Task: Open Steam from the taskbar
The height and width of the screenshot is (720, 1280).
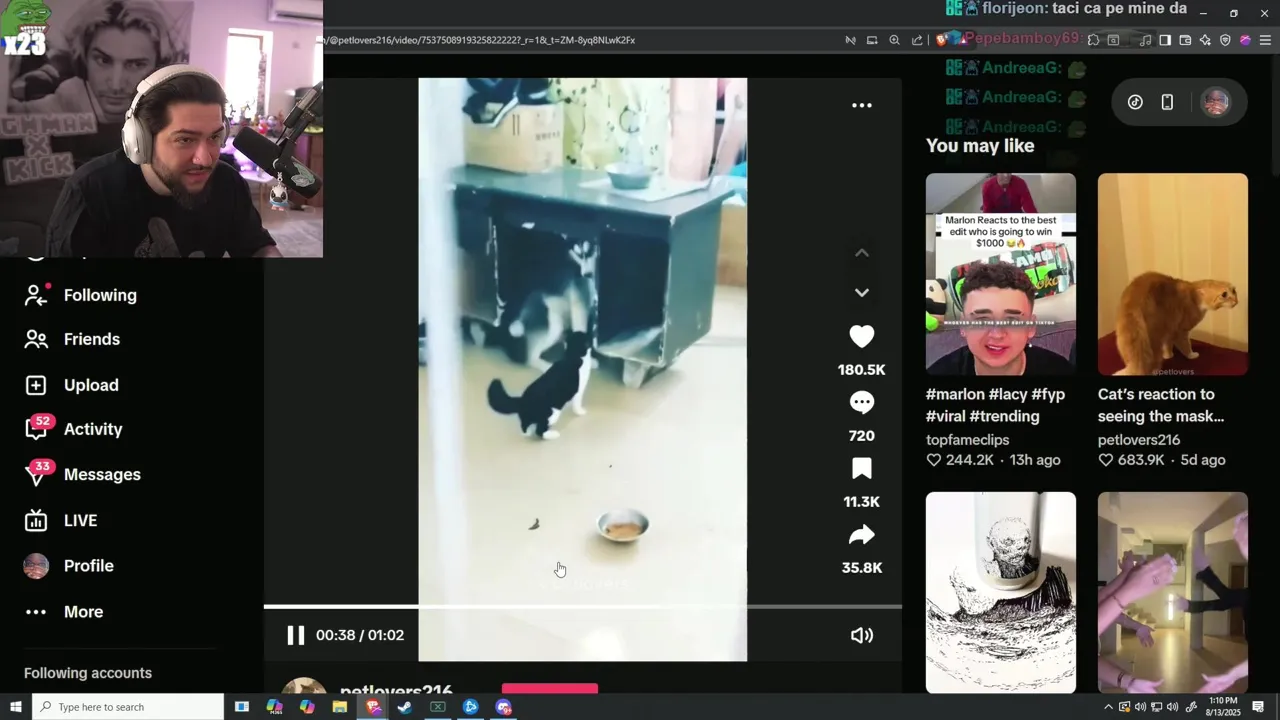Action: (x=405, y=707)
